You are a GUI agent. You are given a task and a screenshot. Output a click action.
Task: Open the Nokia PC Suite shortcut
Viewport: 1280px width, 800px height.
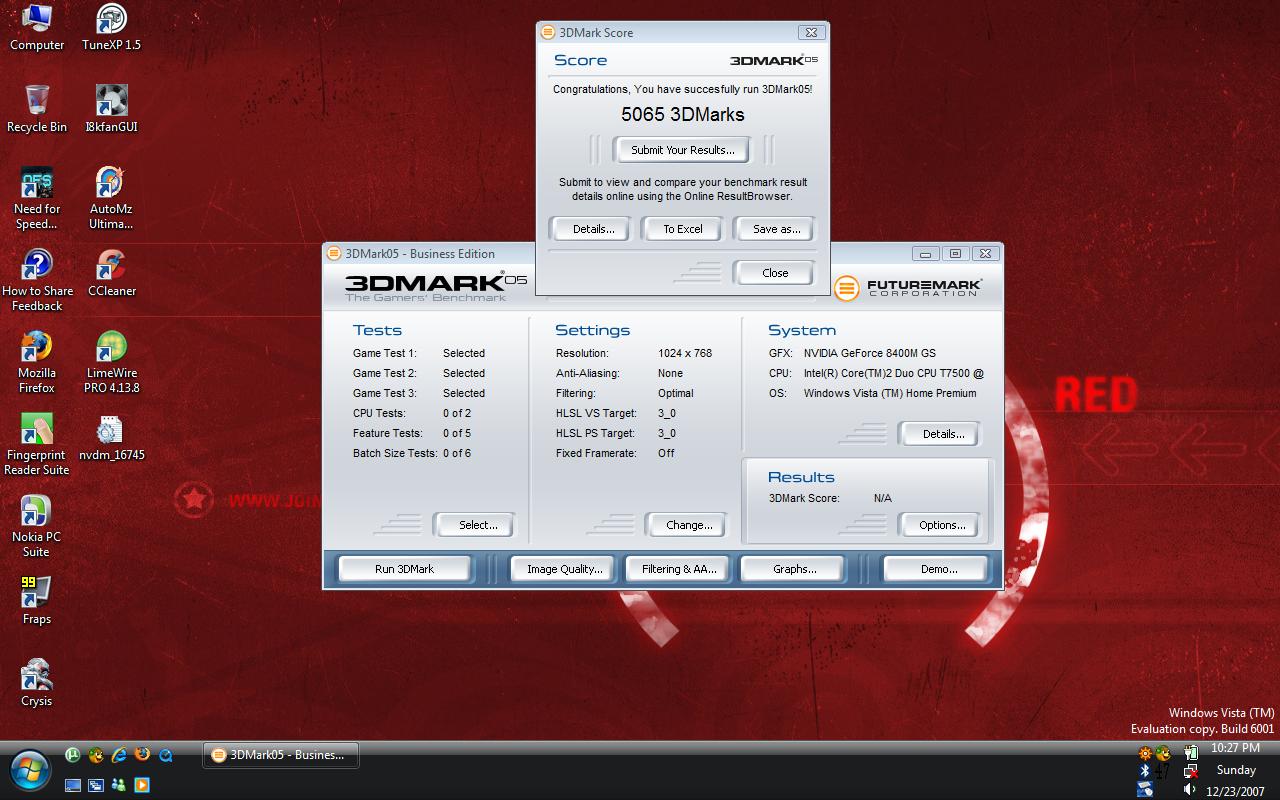(37, 526)
